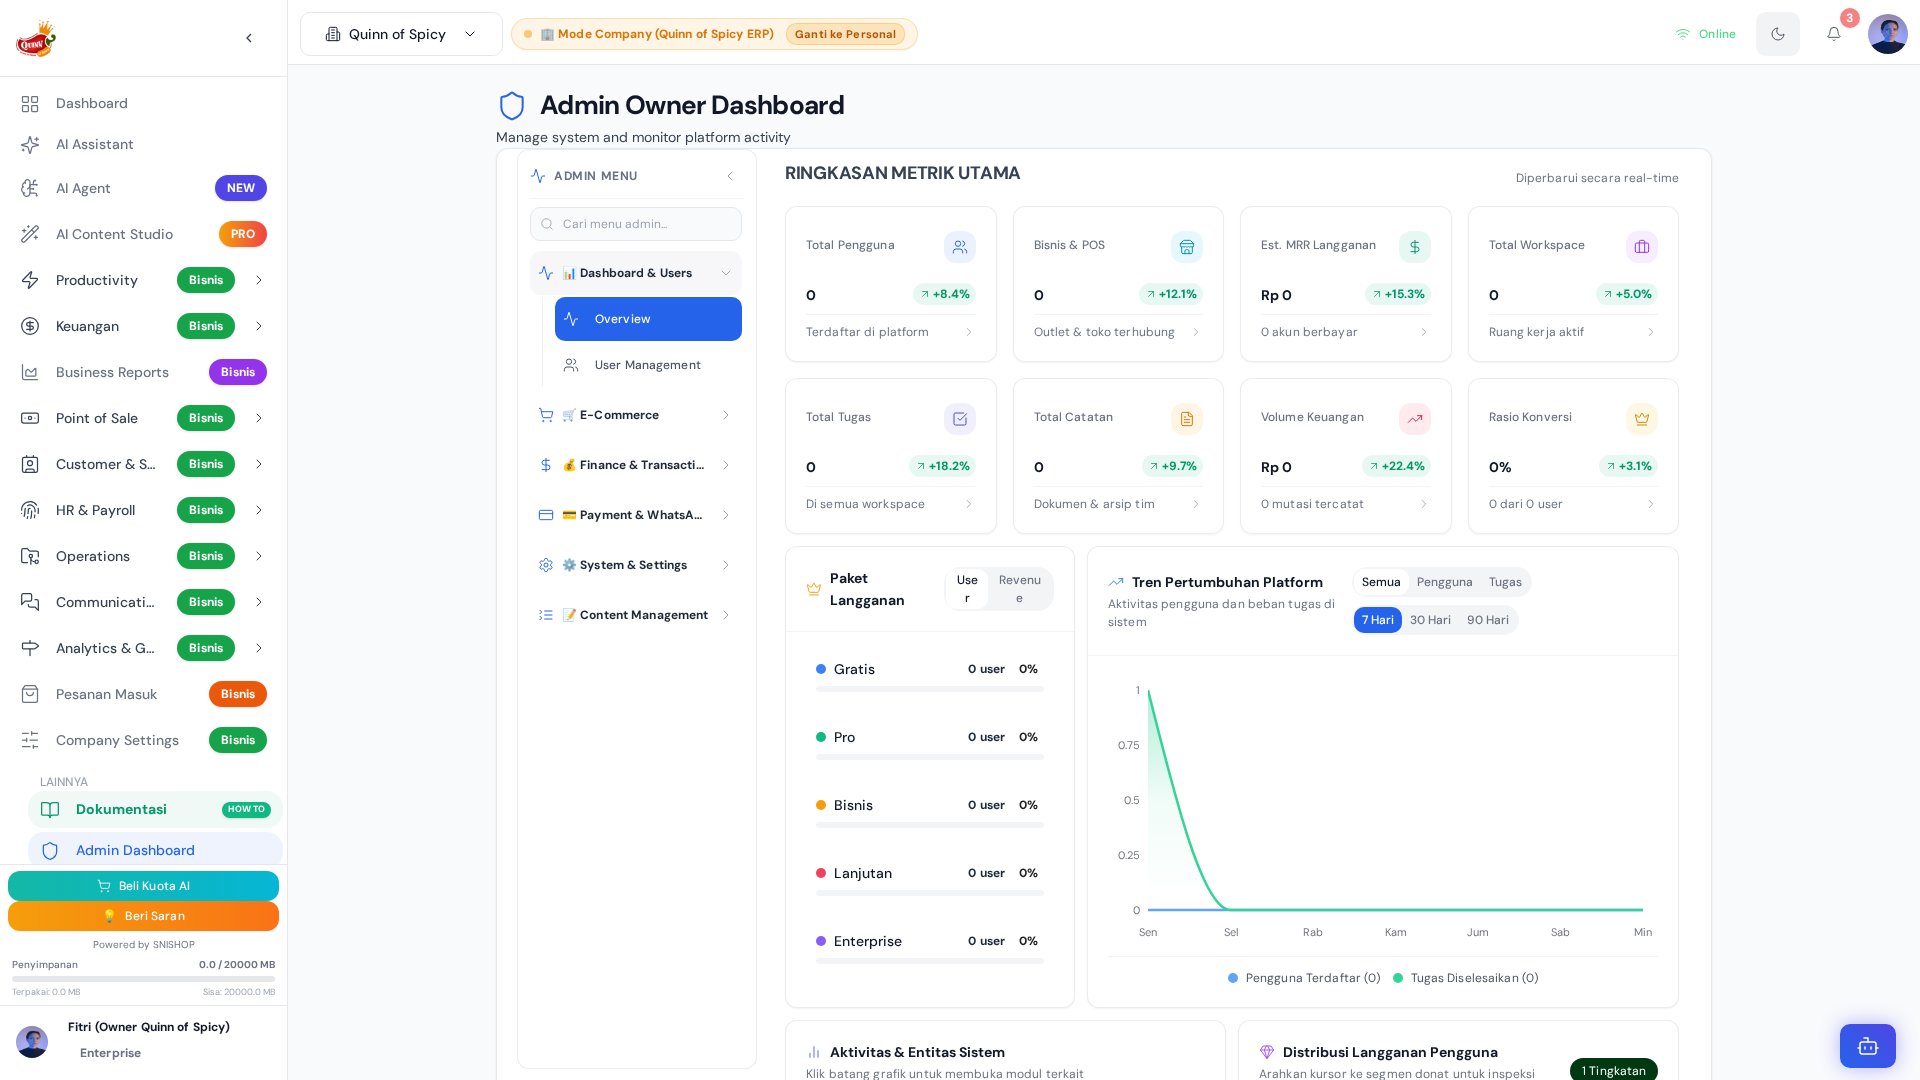Open floating chatbot assistant button
This screenshot has width=1920, height=1080.
point(1867,1046)
